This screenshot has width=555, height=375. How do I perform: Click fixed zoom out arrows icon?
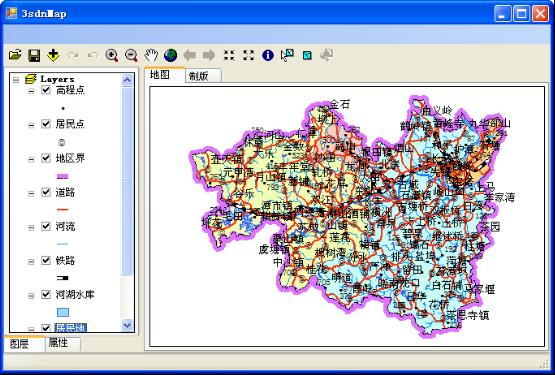click(x=248, y=55)
